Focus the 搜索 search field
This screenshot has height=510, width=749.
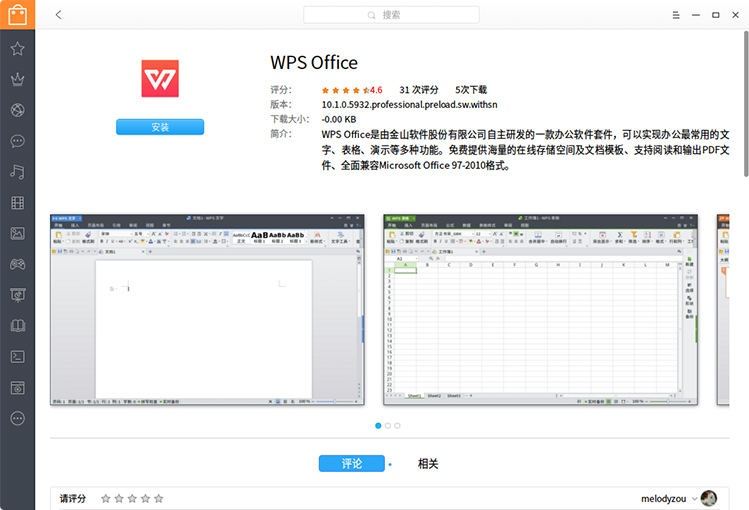[391, 15]
